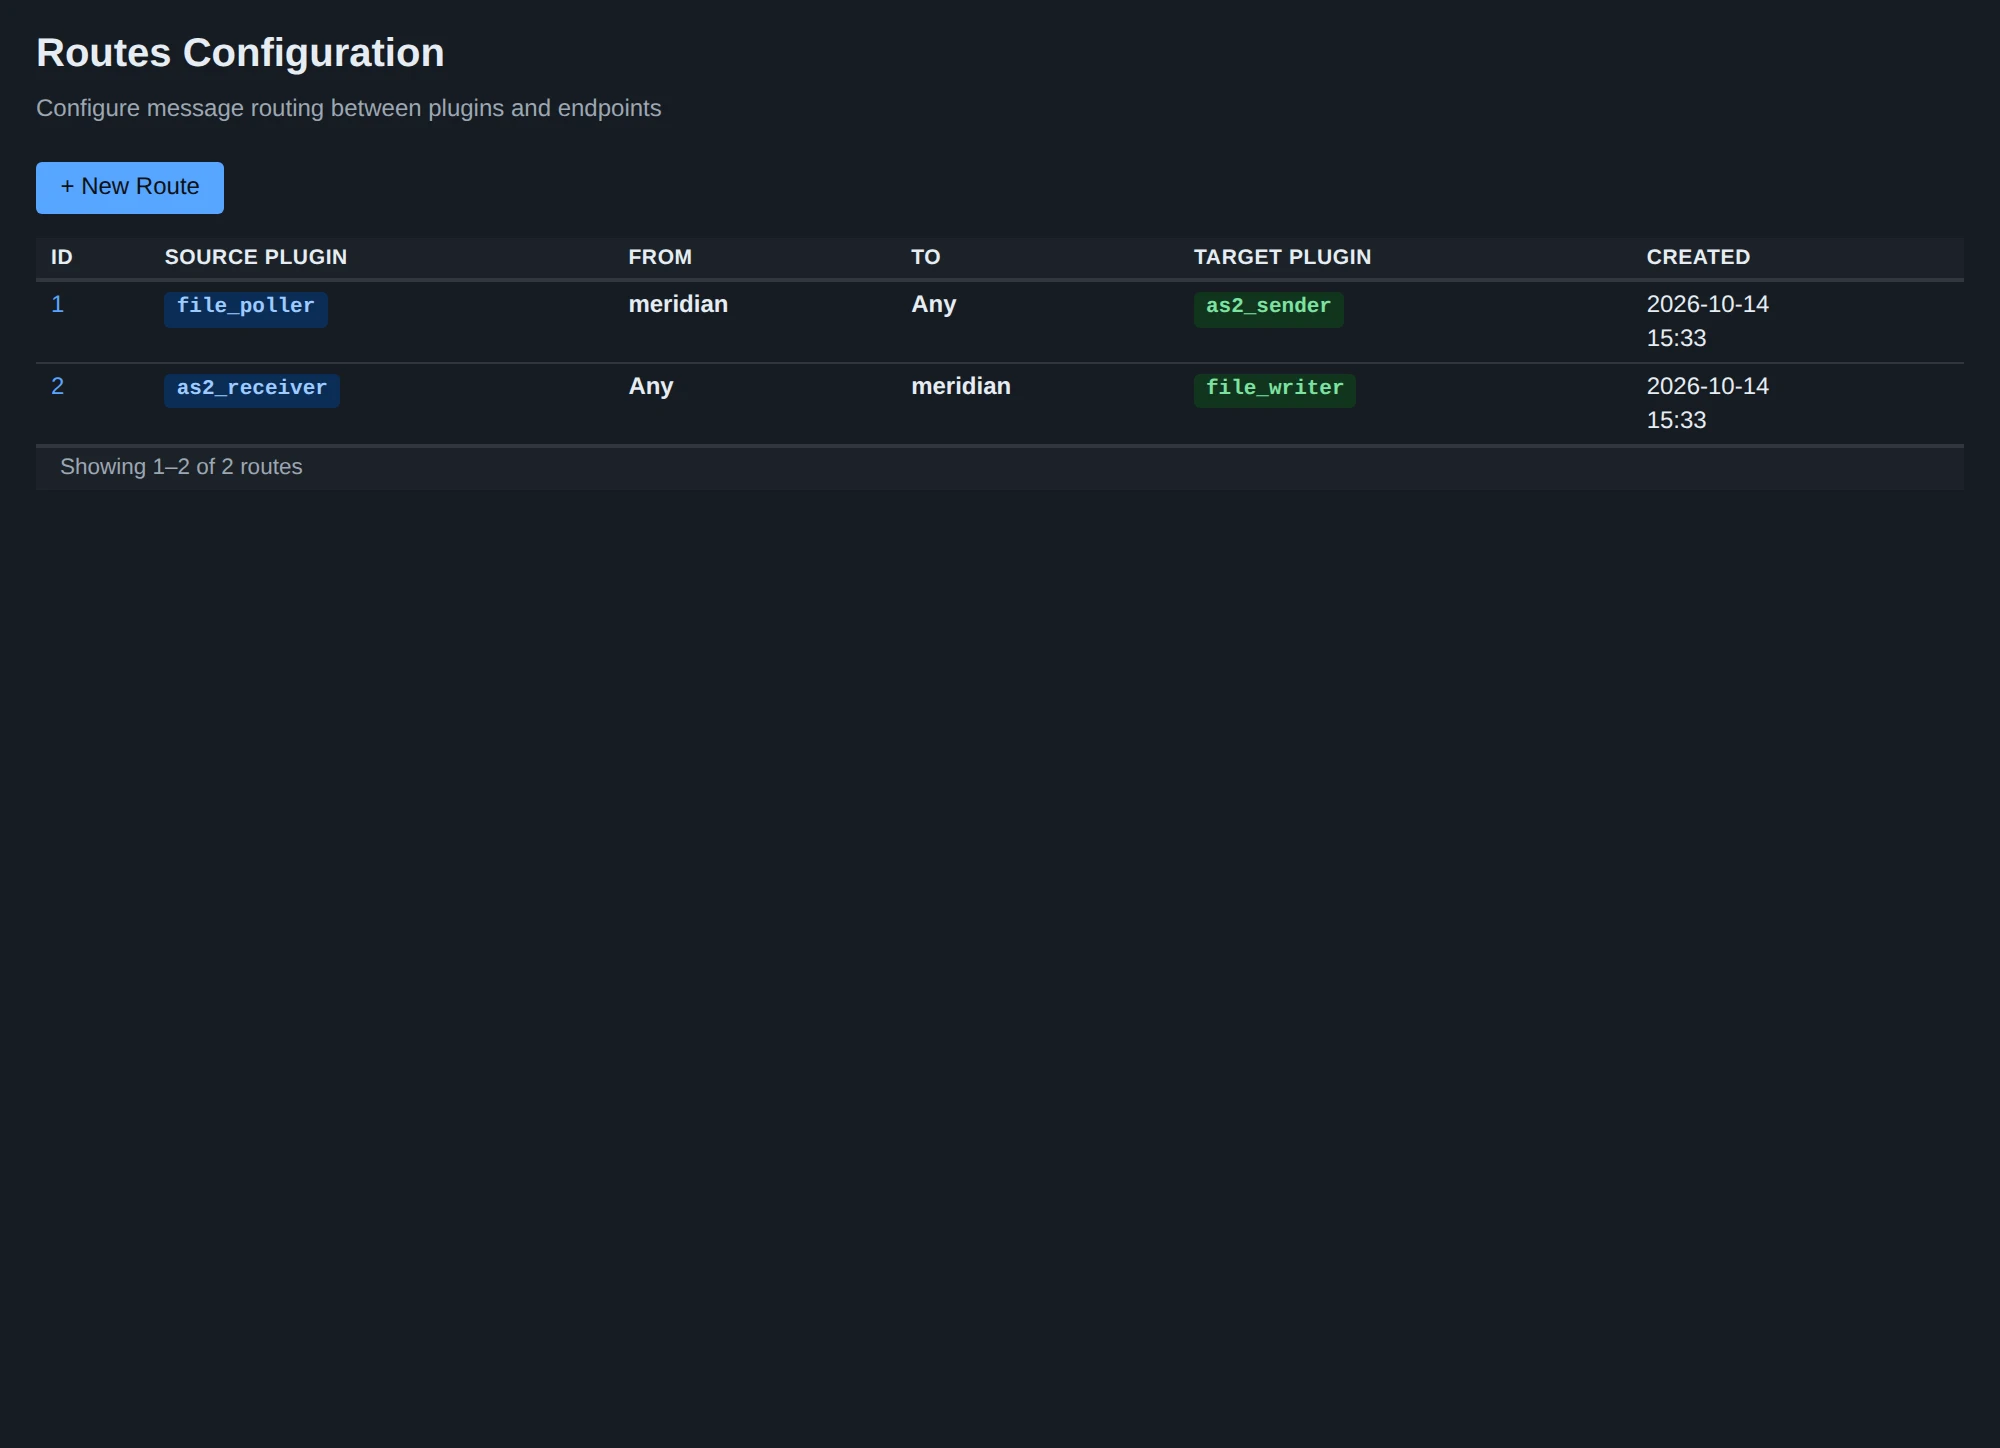Click the ID column header
The height and width of the screenshot is (1448, 2000).
tap(62, 257)
